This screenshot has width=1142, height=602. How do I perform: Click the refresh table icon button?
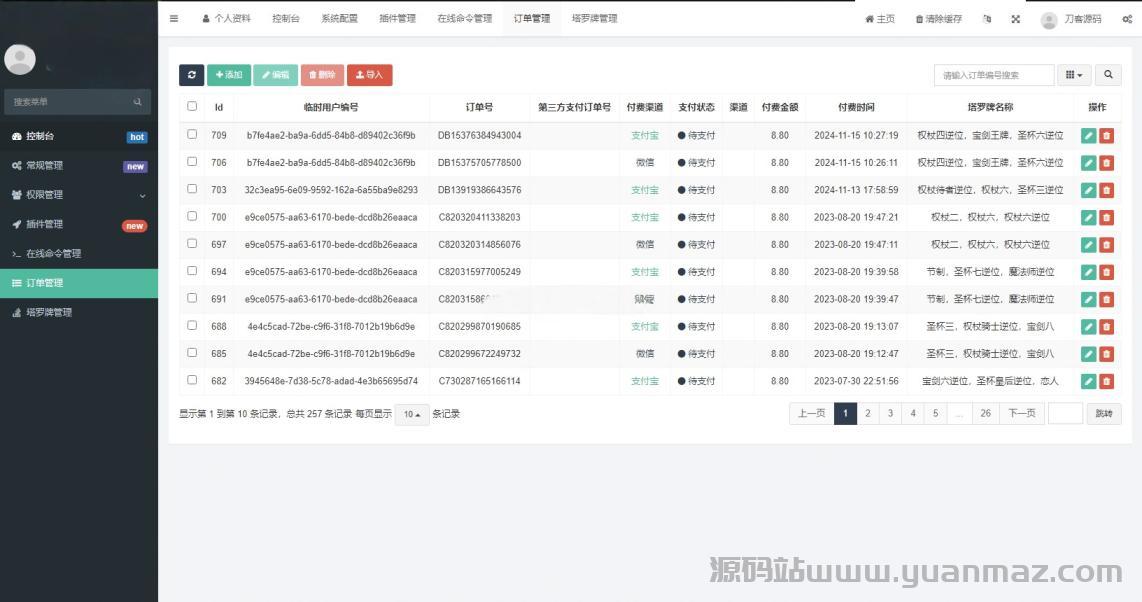click(191, 75)
